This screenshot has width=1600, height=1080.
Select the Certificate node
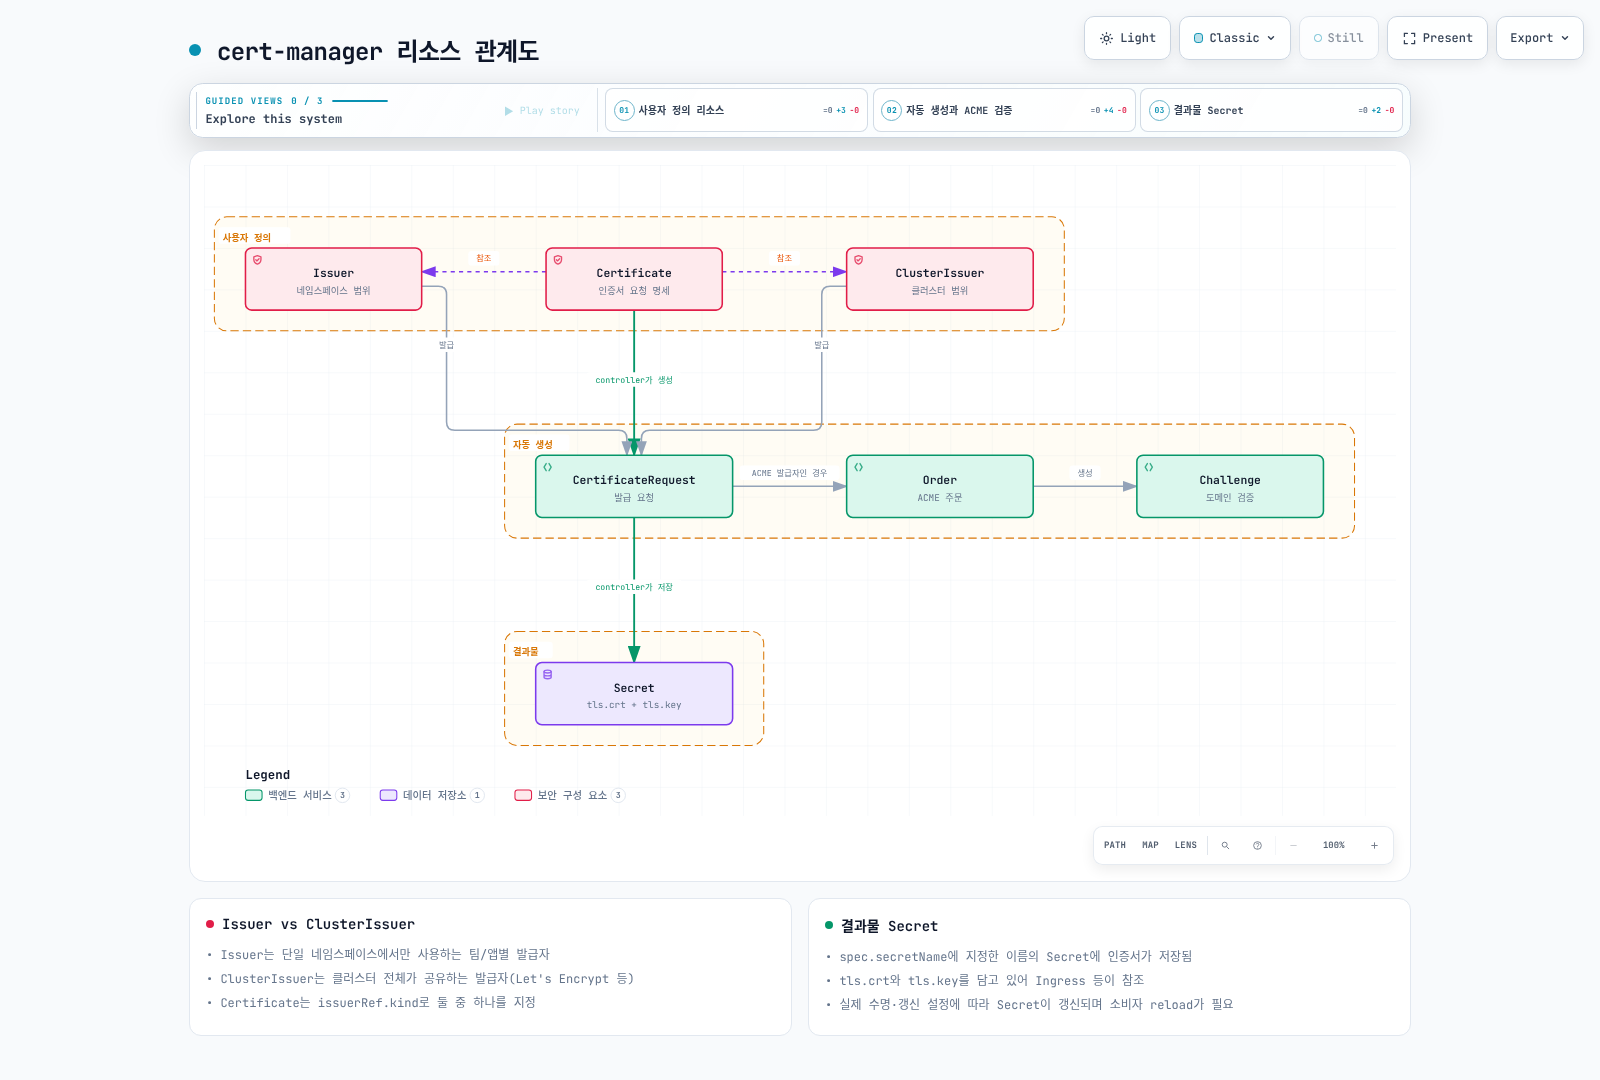pyautogui.click(x=634, y=279)
